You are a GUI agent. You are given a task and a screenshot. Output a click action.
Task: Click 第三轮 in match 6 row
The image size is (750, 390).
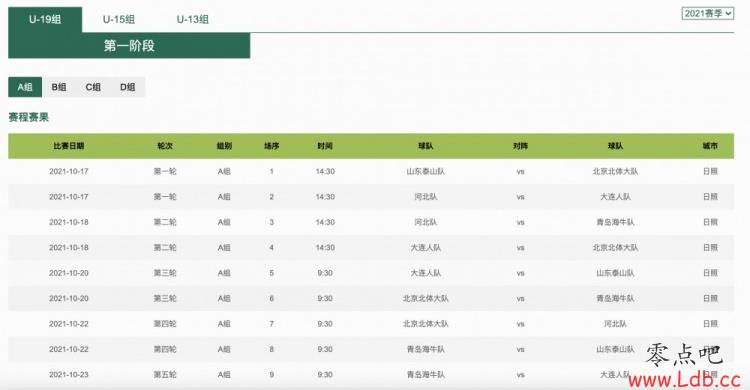165,298
